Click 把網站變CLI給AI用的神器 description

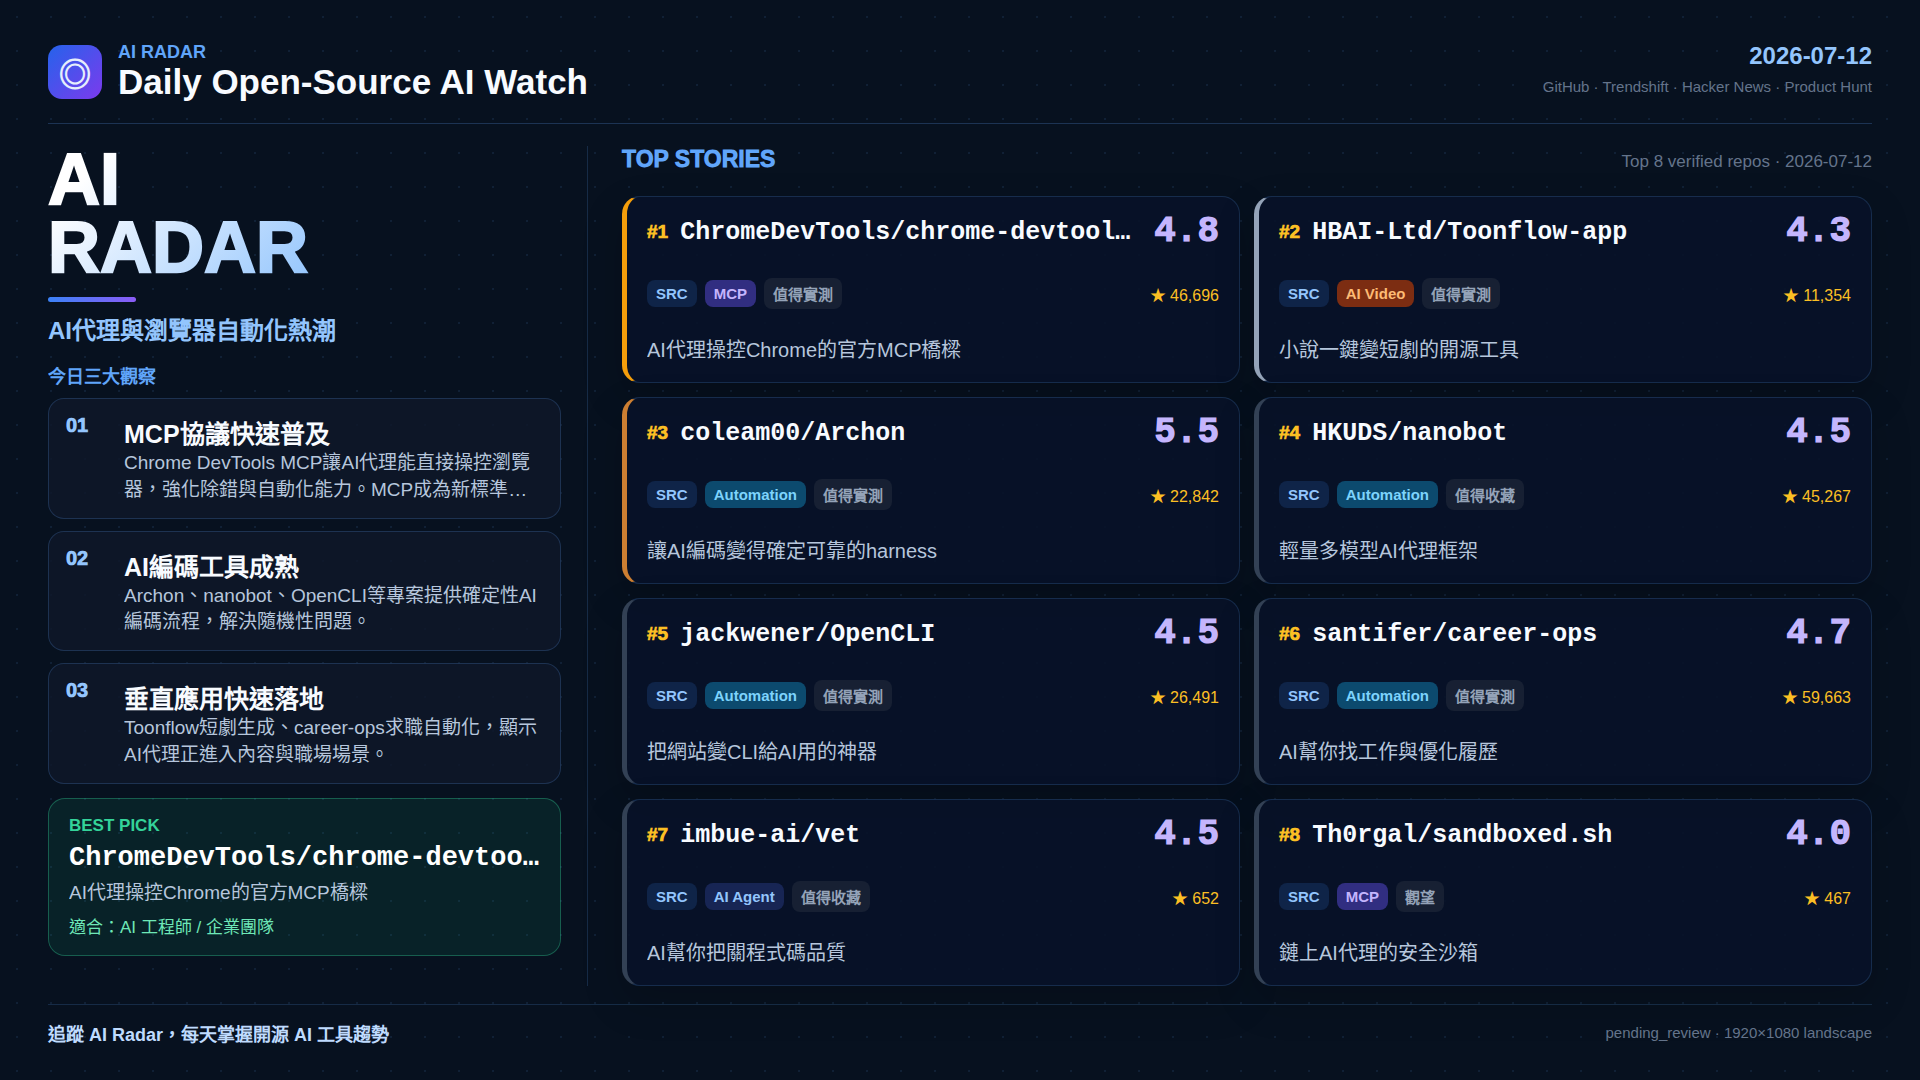(762, 752)
